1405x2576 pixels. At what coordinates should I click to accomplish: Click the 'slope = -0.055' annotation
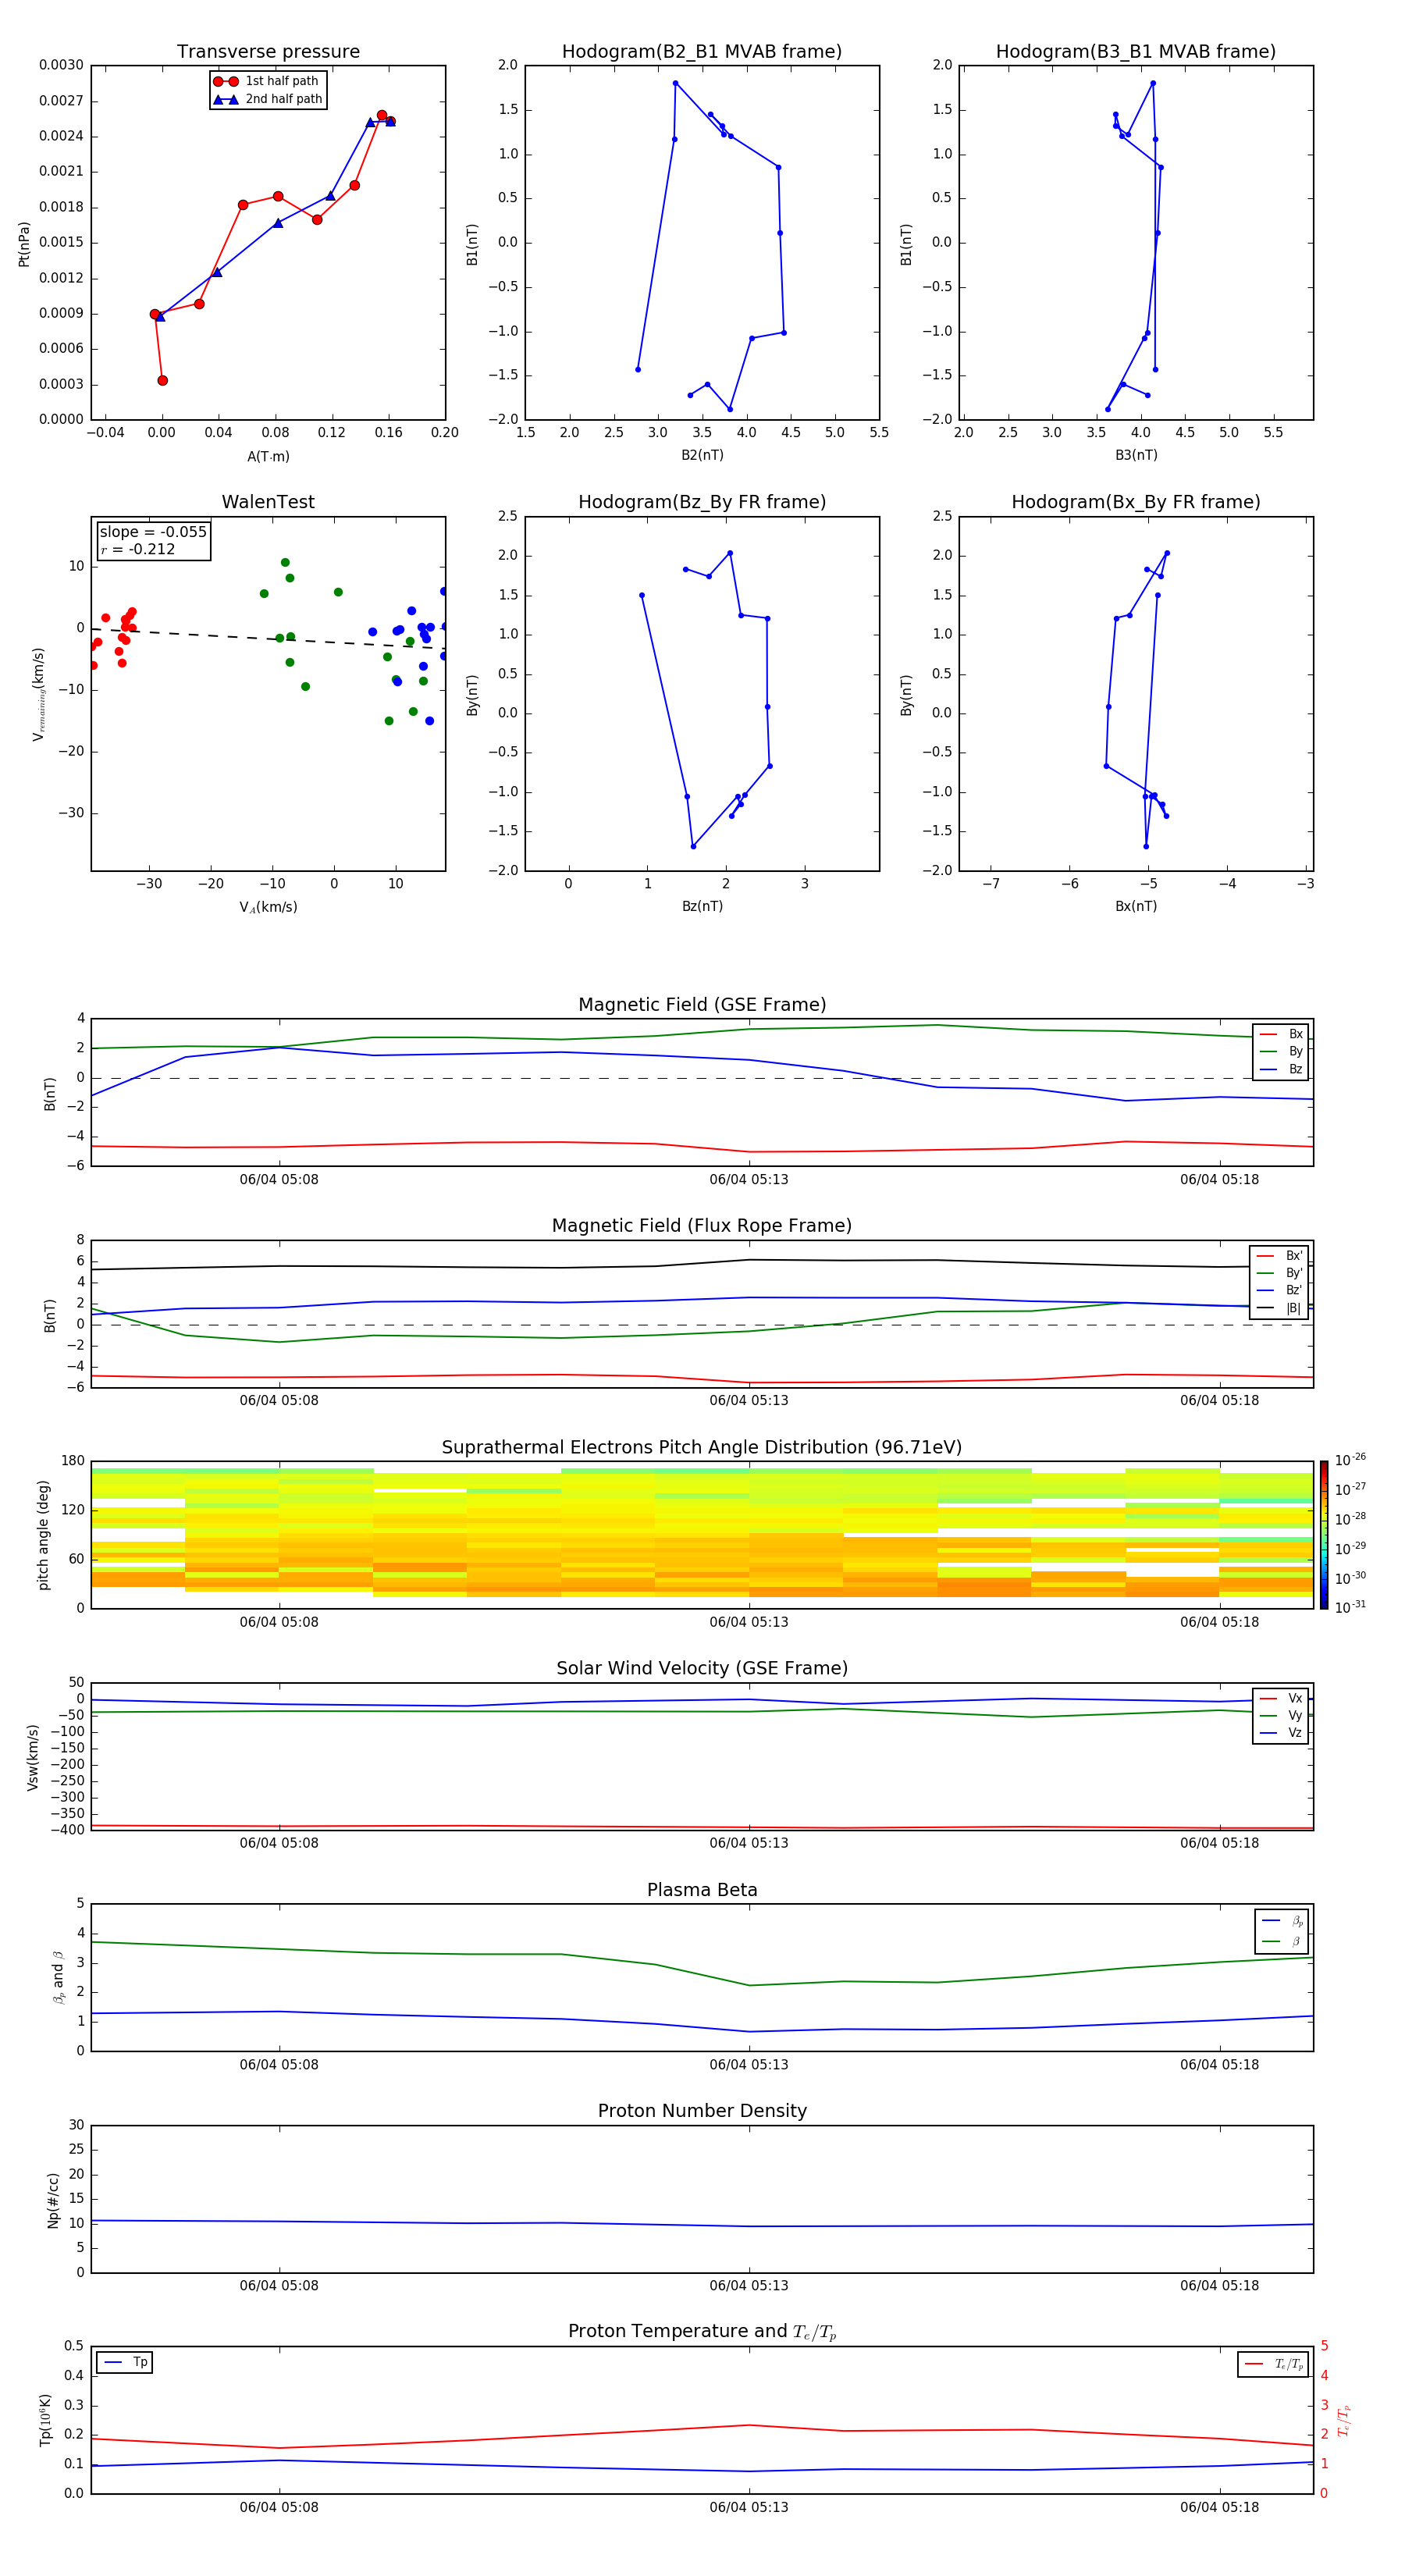point(153,532)
